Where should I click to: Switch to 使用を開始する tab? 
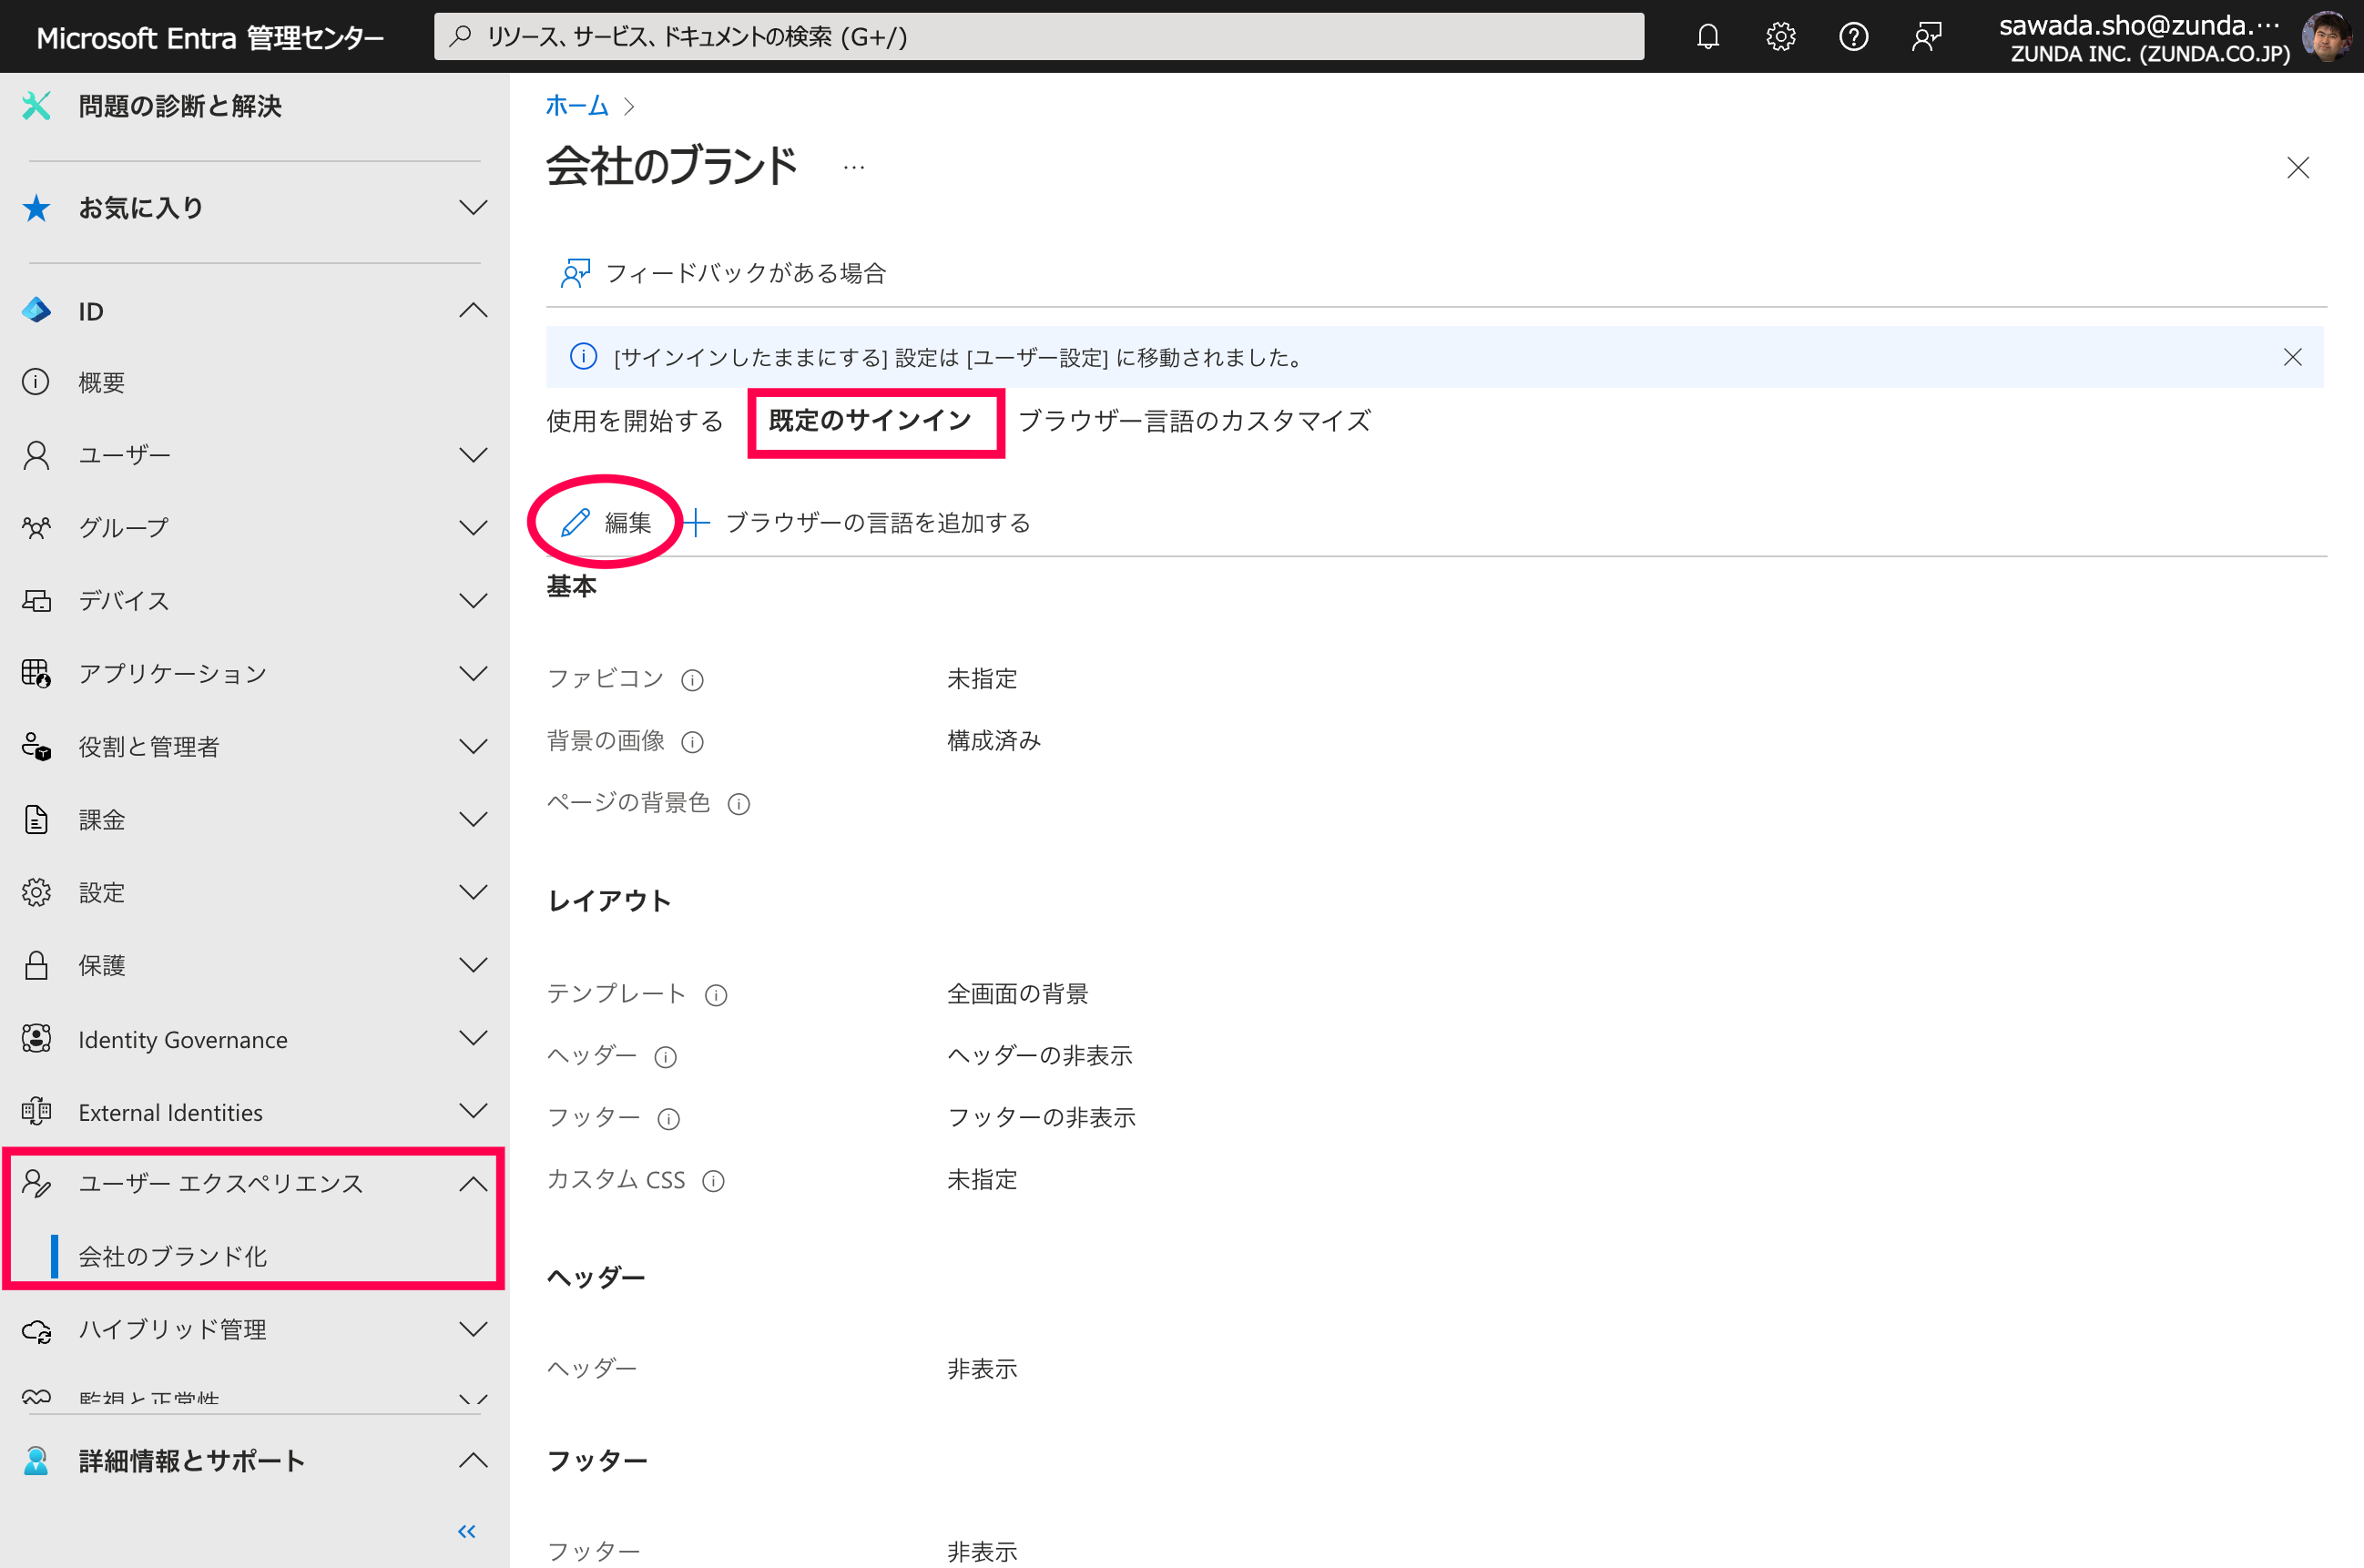tap(634, 421)
